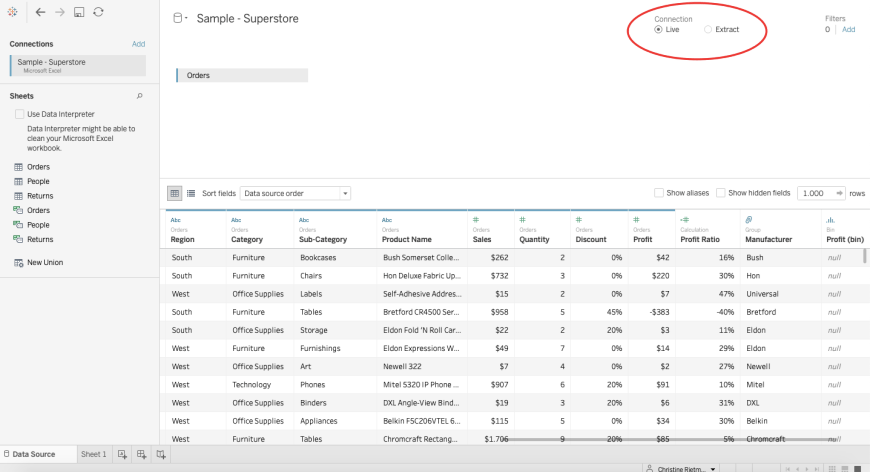Open the user account dropdown
The image size is (870, 472).
(x=681, y=469)
